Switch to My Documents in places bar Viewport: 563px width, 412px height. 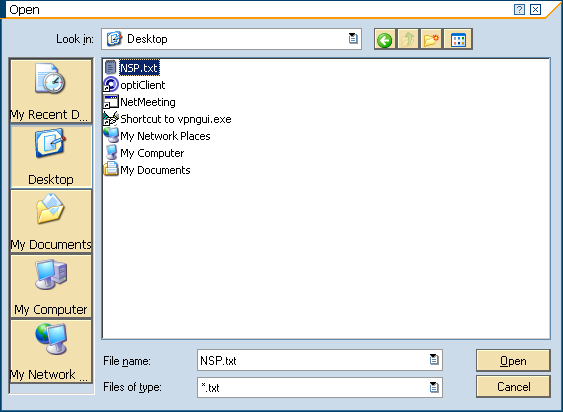point(51,221)
